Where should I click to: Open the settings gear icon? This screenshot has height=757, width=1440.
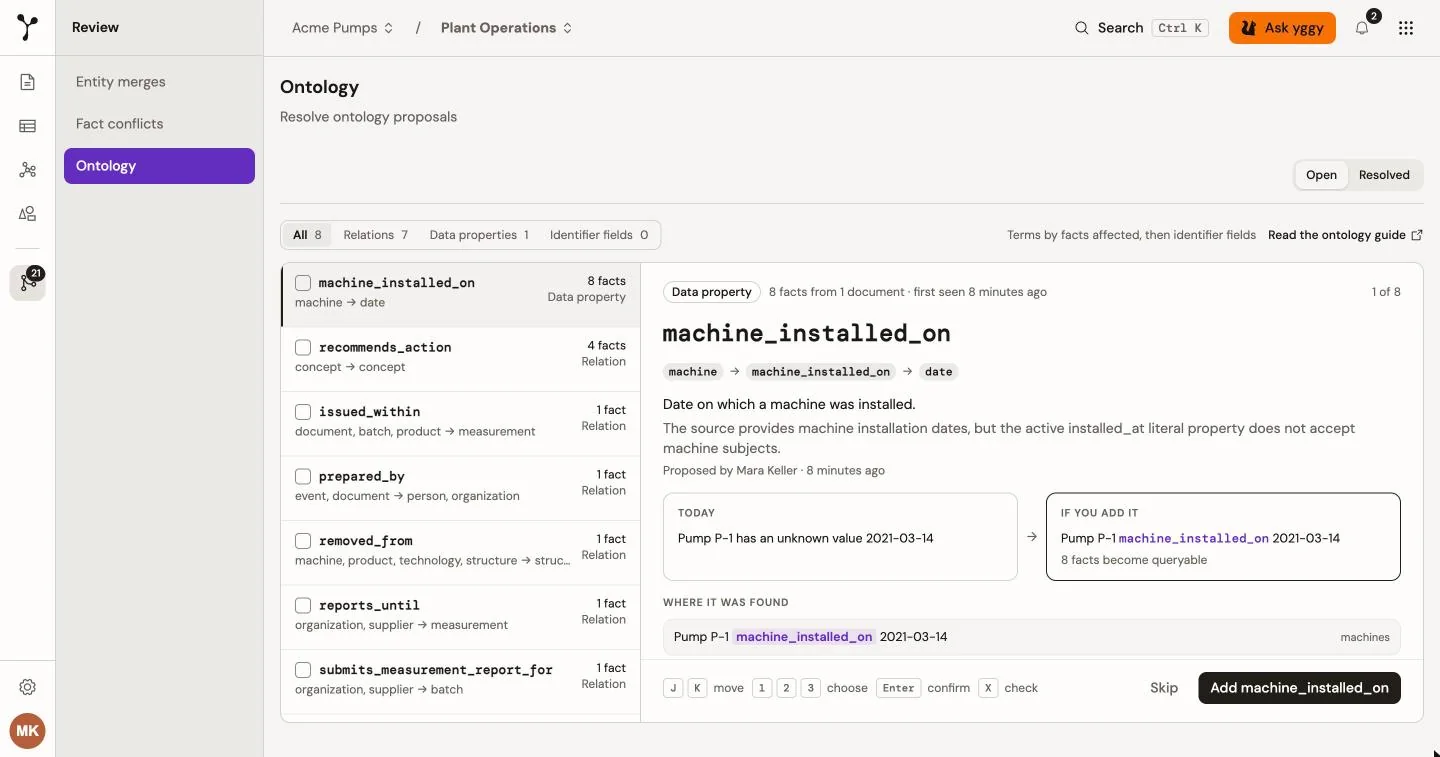point(28,687)
